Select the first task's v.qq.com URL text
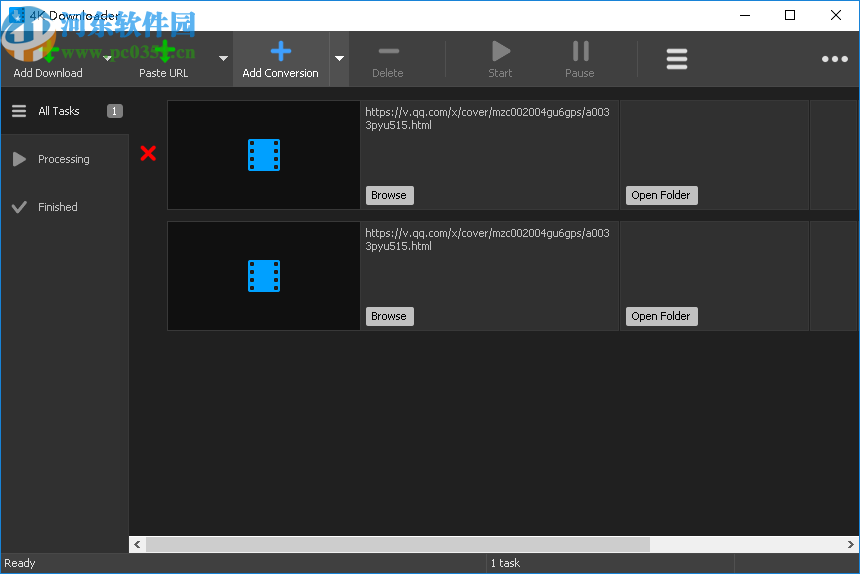 point(487,118)
